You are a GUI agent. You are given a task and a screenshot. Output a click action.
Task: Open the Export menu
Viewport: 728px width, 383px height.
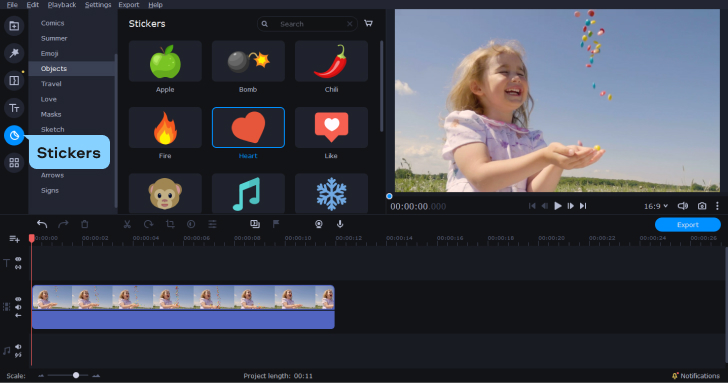pyautogui.click(x=129, y=5)
